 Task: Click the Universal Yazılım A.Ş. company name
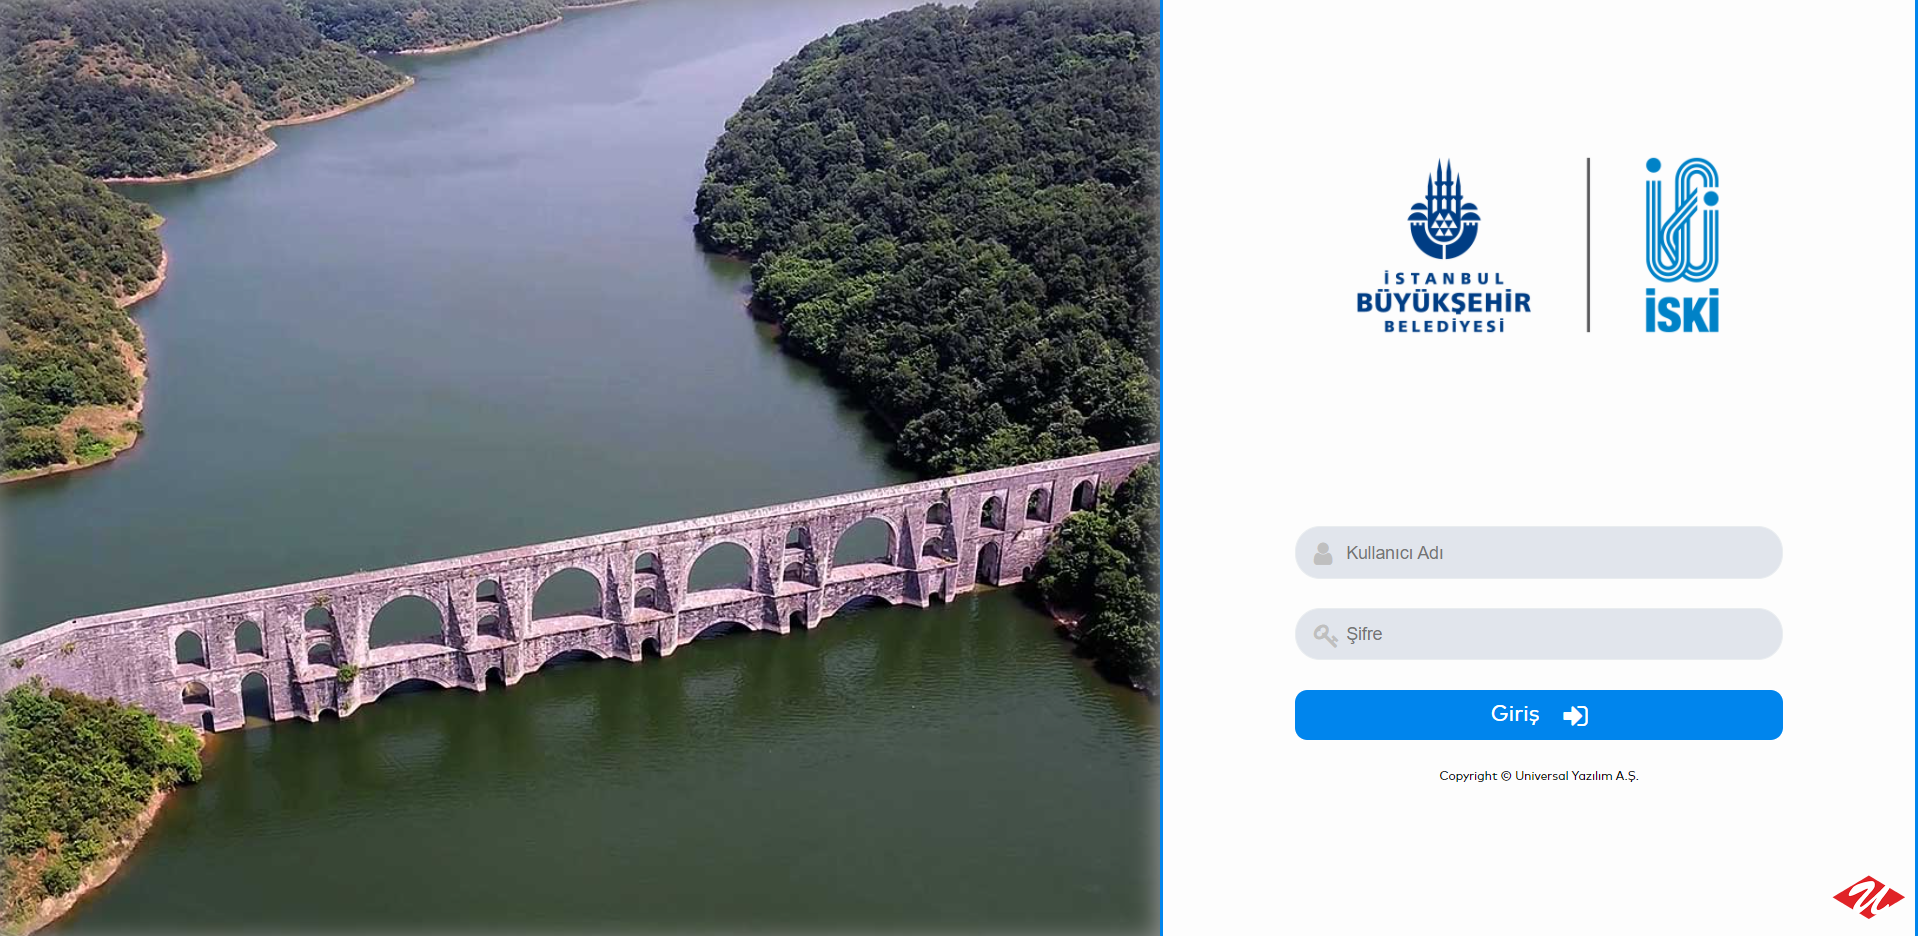point(1576,776)
